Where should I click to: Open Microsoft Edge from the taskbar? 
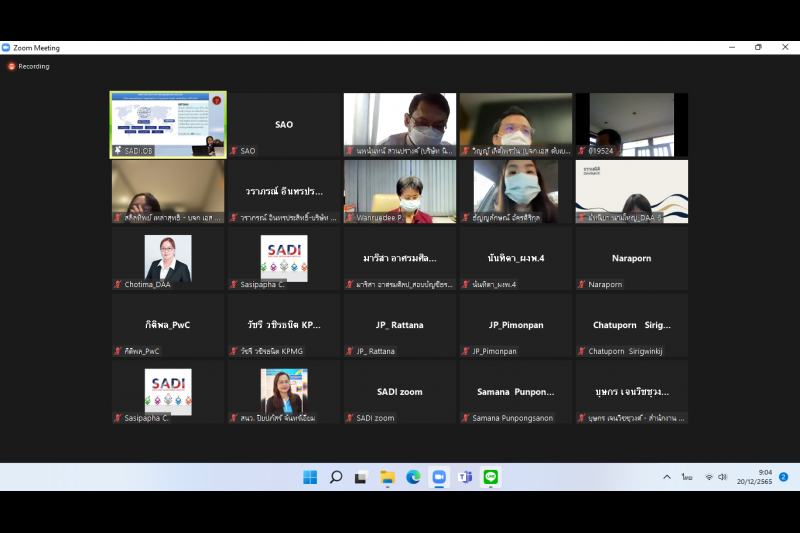pyautogui.click(x=413, y=477)
